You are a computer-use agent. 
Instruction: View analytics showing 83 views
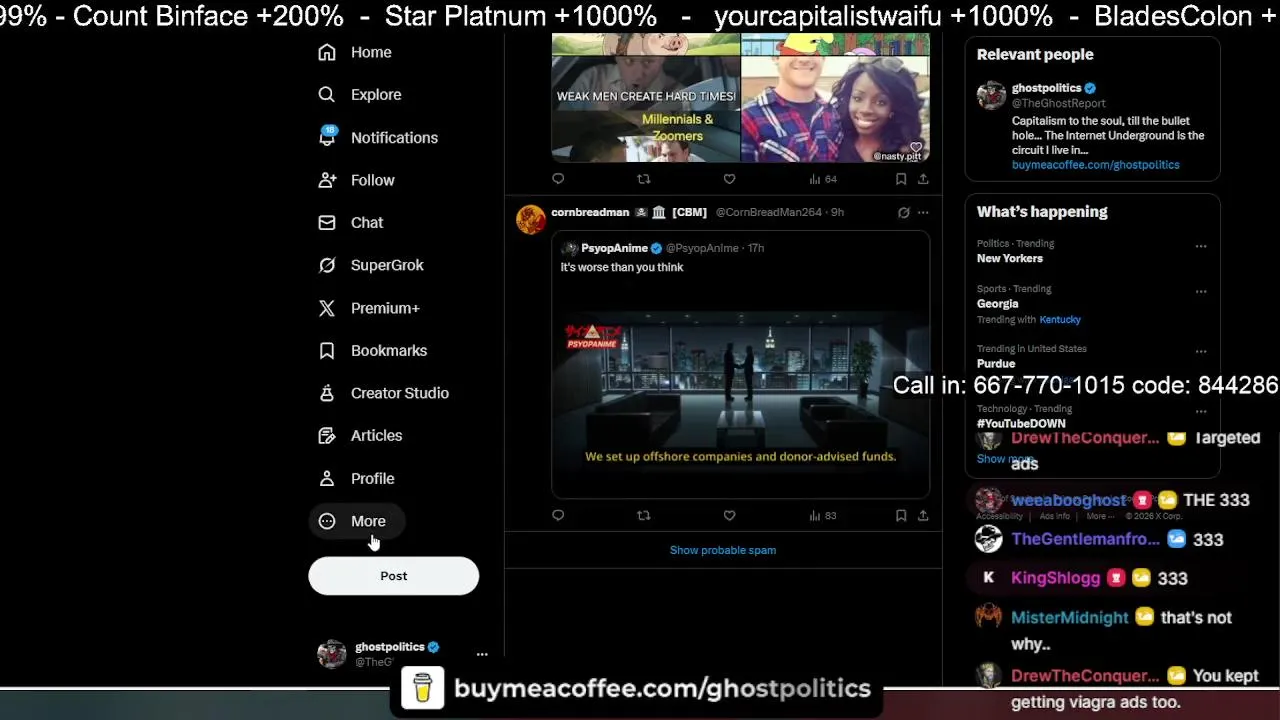pyautogui.click(x=823, y=515)
